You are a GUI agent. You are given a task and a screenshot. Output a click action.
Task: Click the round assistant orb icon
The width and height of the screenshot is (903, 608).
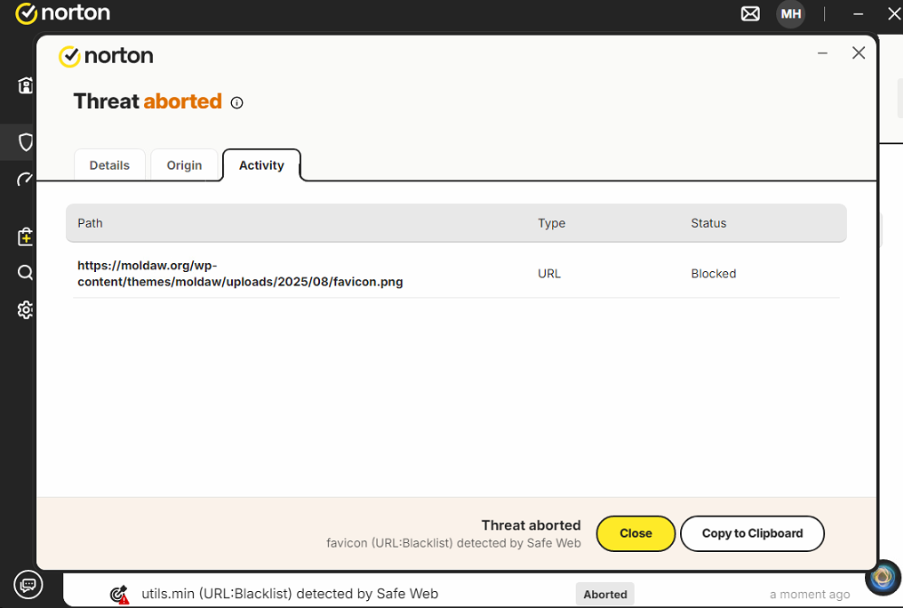click(882, 577)
